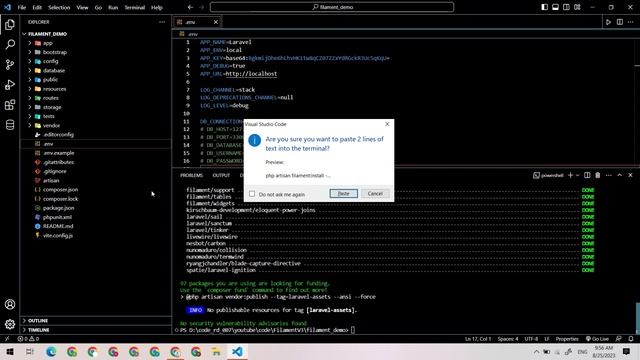Screen dimensions: 640x360
Task: Open the File menu
Action: pyautogui.click(x=22, y=7)
